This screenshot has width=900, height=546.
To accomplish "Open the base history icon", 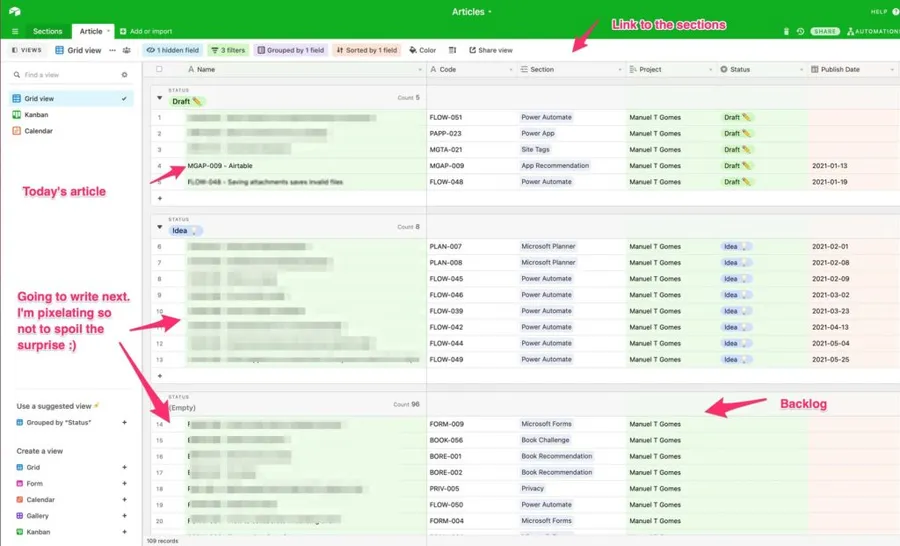I will coord(800,32).
